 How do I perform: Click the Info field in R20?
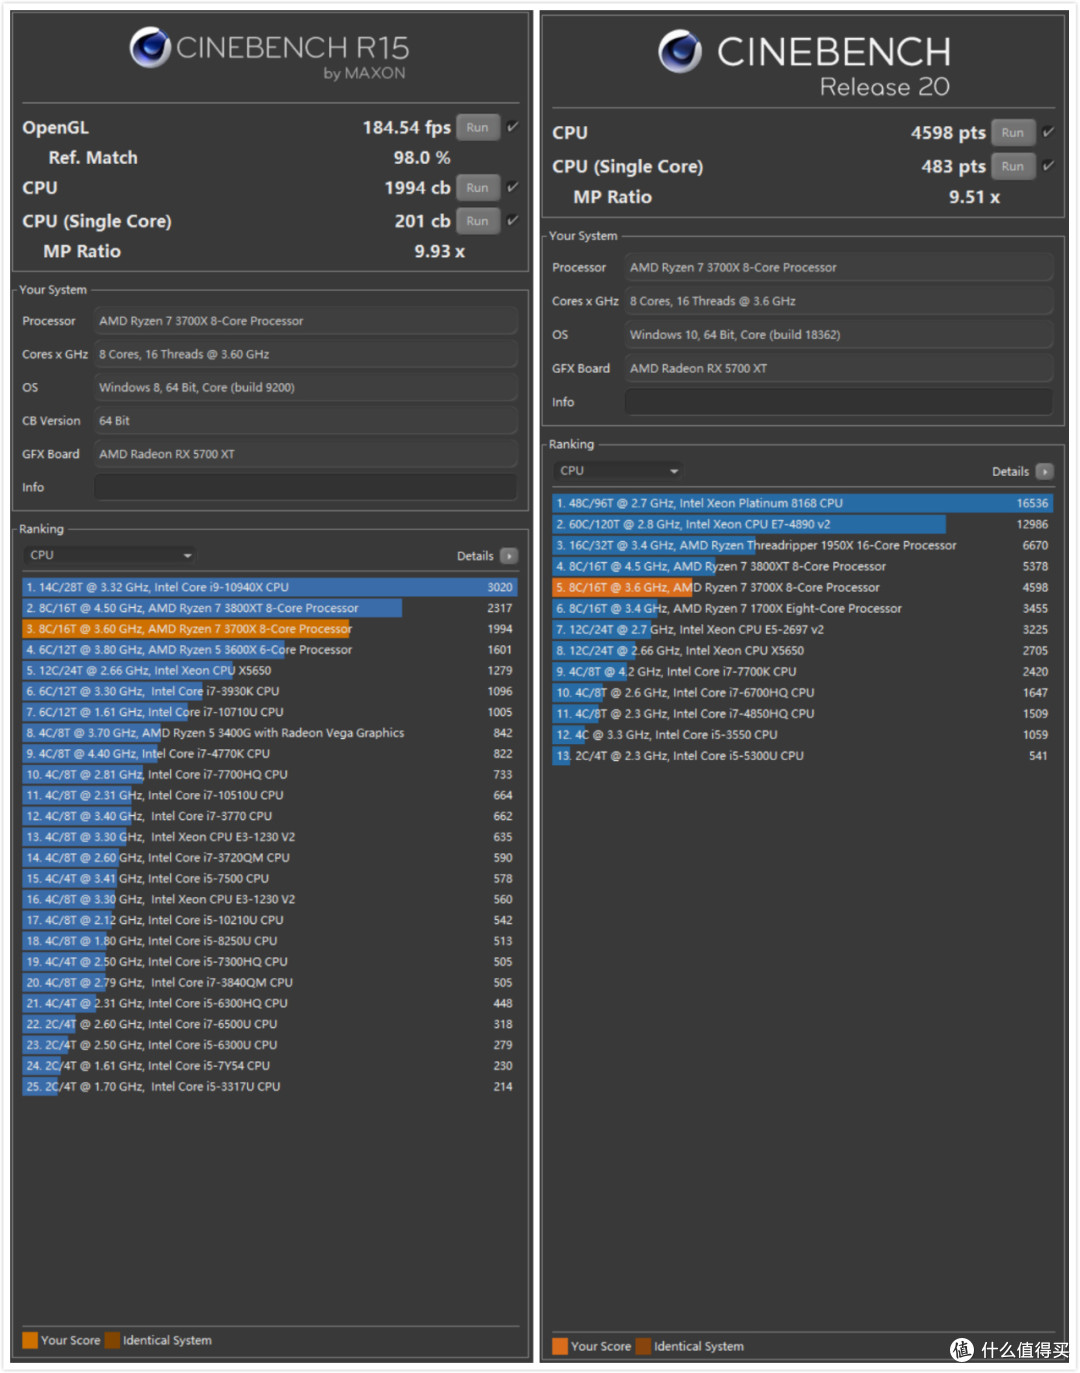[x=838, y=402]
